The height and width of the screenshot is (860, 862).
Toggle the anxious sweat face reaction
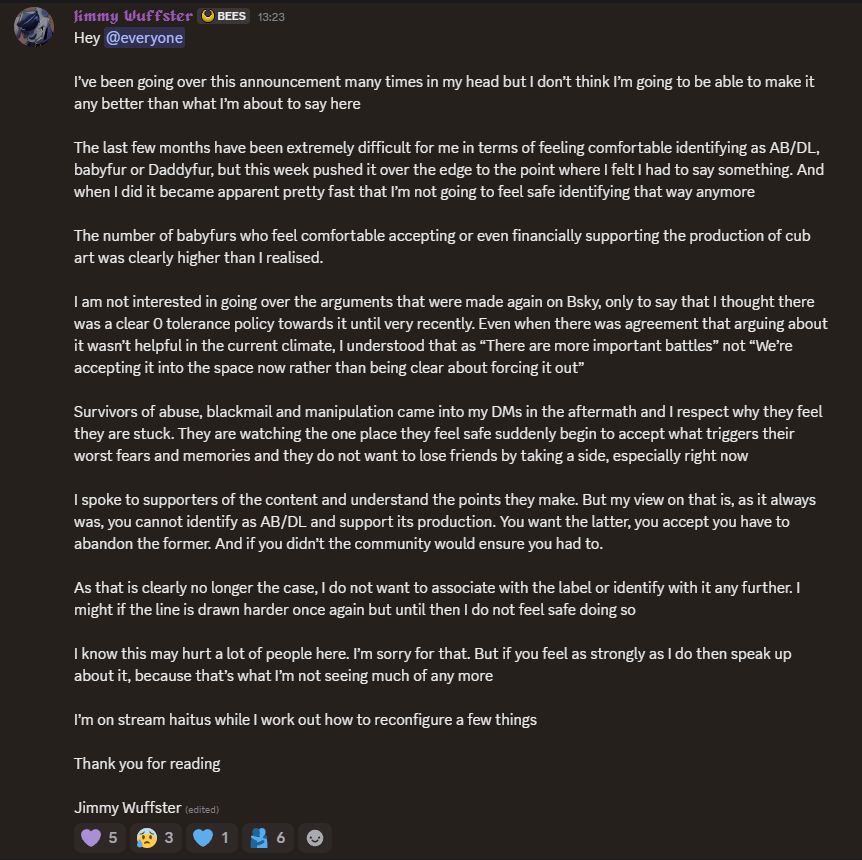click(x=155, y=837)
